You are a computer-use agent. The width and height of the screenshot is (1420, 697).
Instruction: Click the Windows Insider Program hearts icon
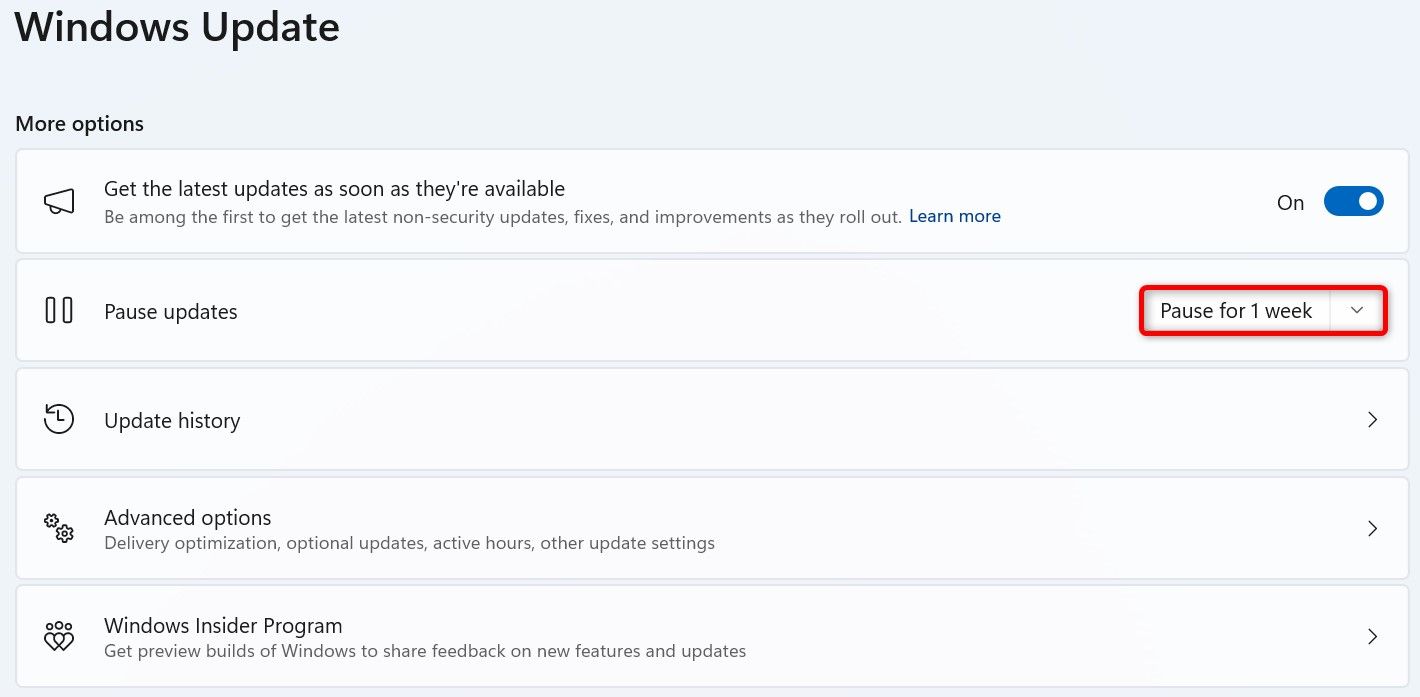point(59,636)
